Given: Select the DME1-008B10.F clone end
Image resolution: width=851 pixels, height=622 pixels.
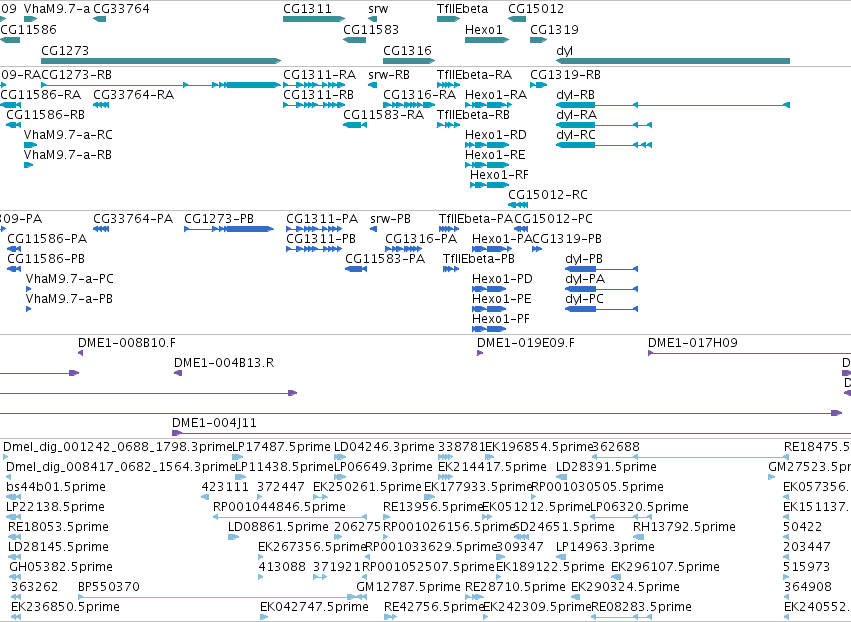Looking at the screenshot, I should point(80,353).
